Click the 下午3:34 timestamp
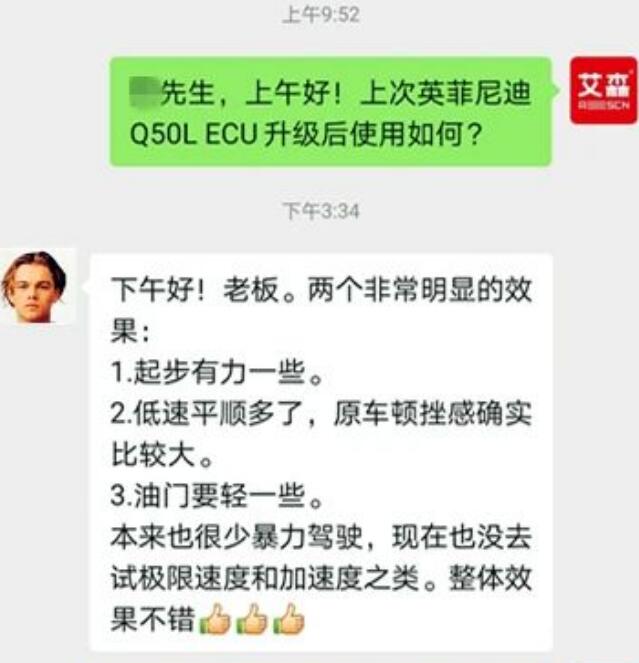639x663 pixels. coord(321,211)
